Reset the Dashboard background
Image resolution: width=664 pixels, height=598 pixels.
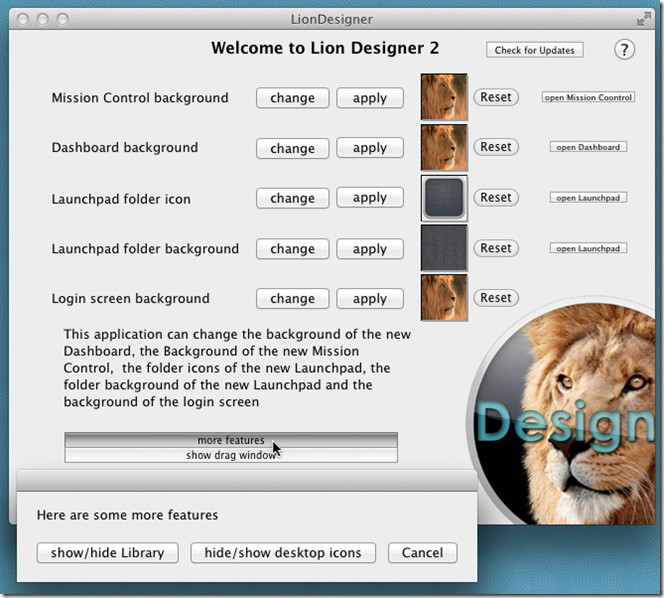click(496, 147)
